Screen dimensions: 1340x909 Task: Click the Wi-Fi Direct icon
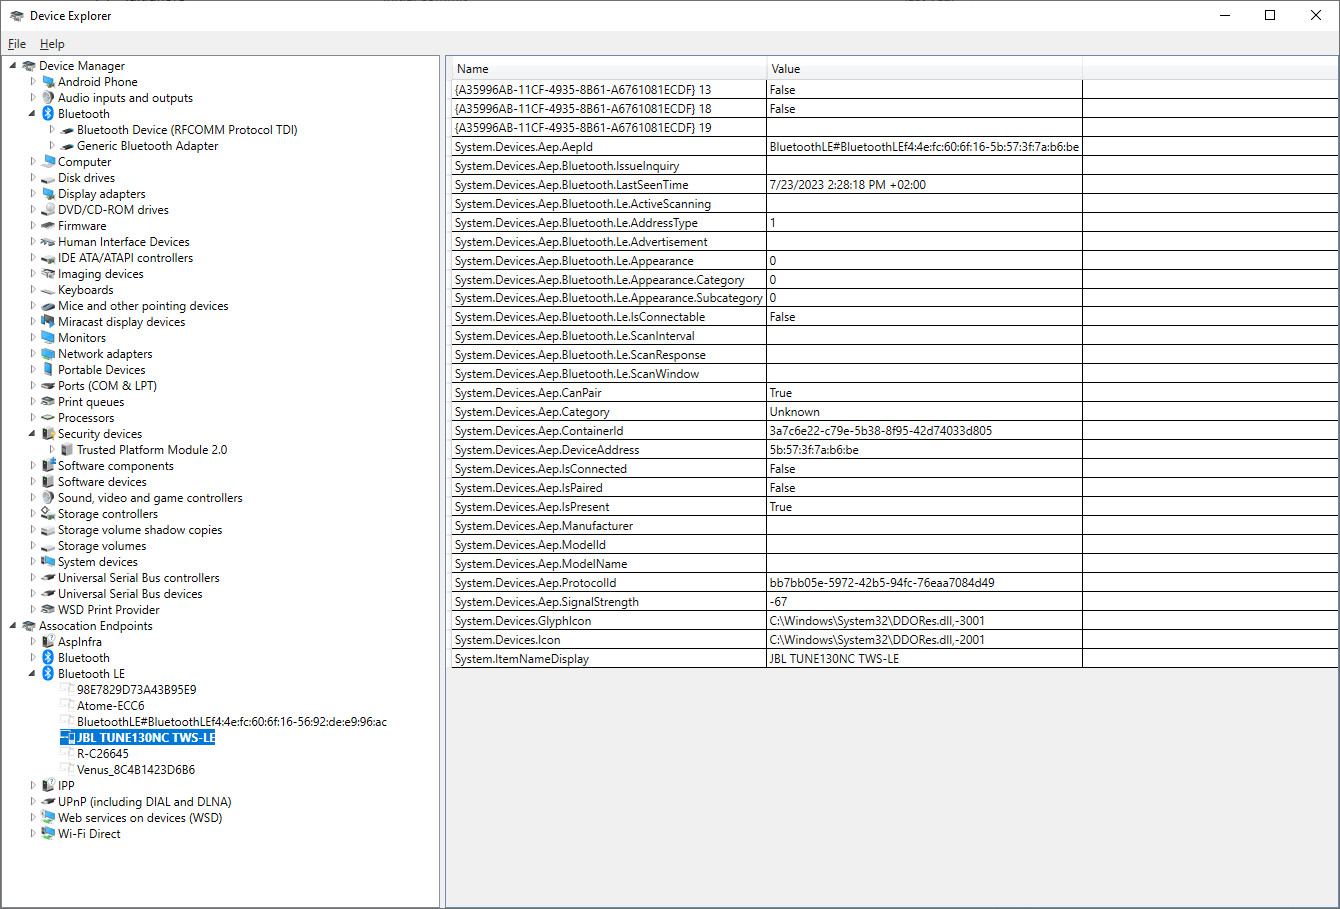point(48,834)
